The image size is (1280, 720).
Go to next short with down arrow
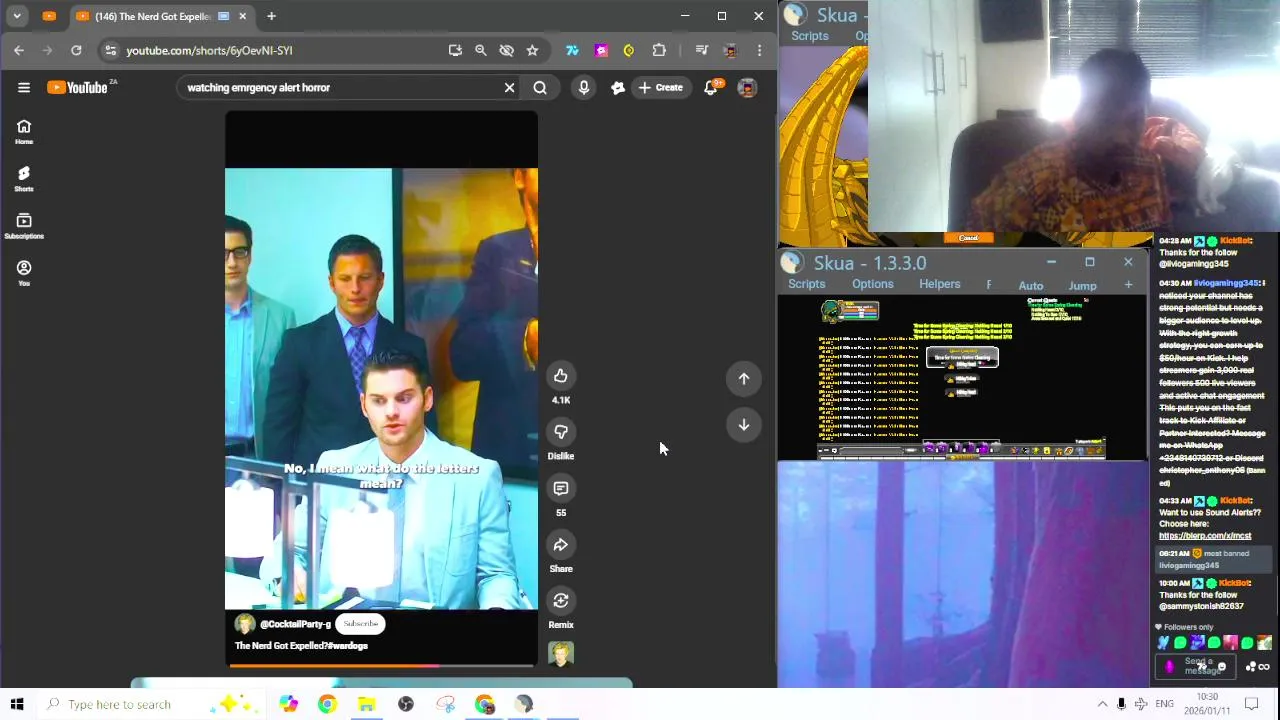744,425
